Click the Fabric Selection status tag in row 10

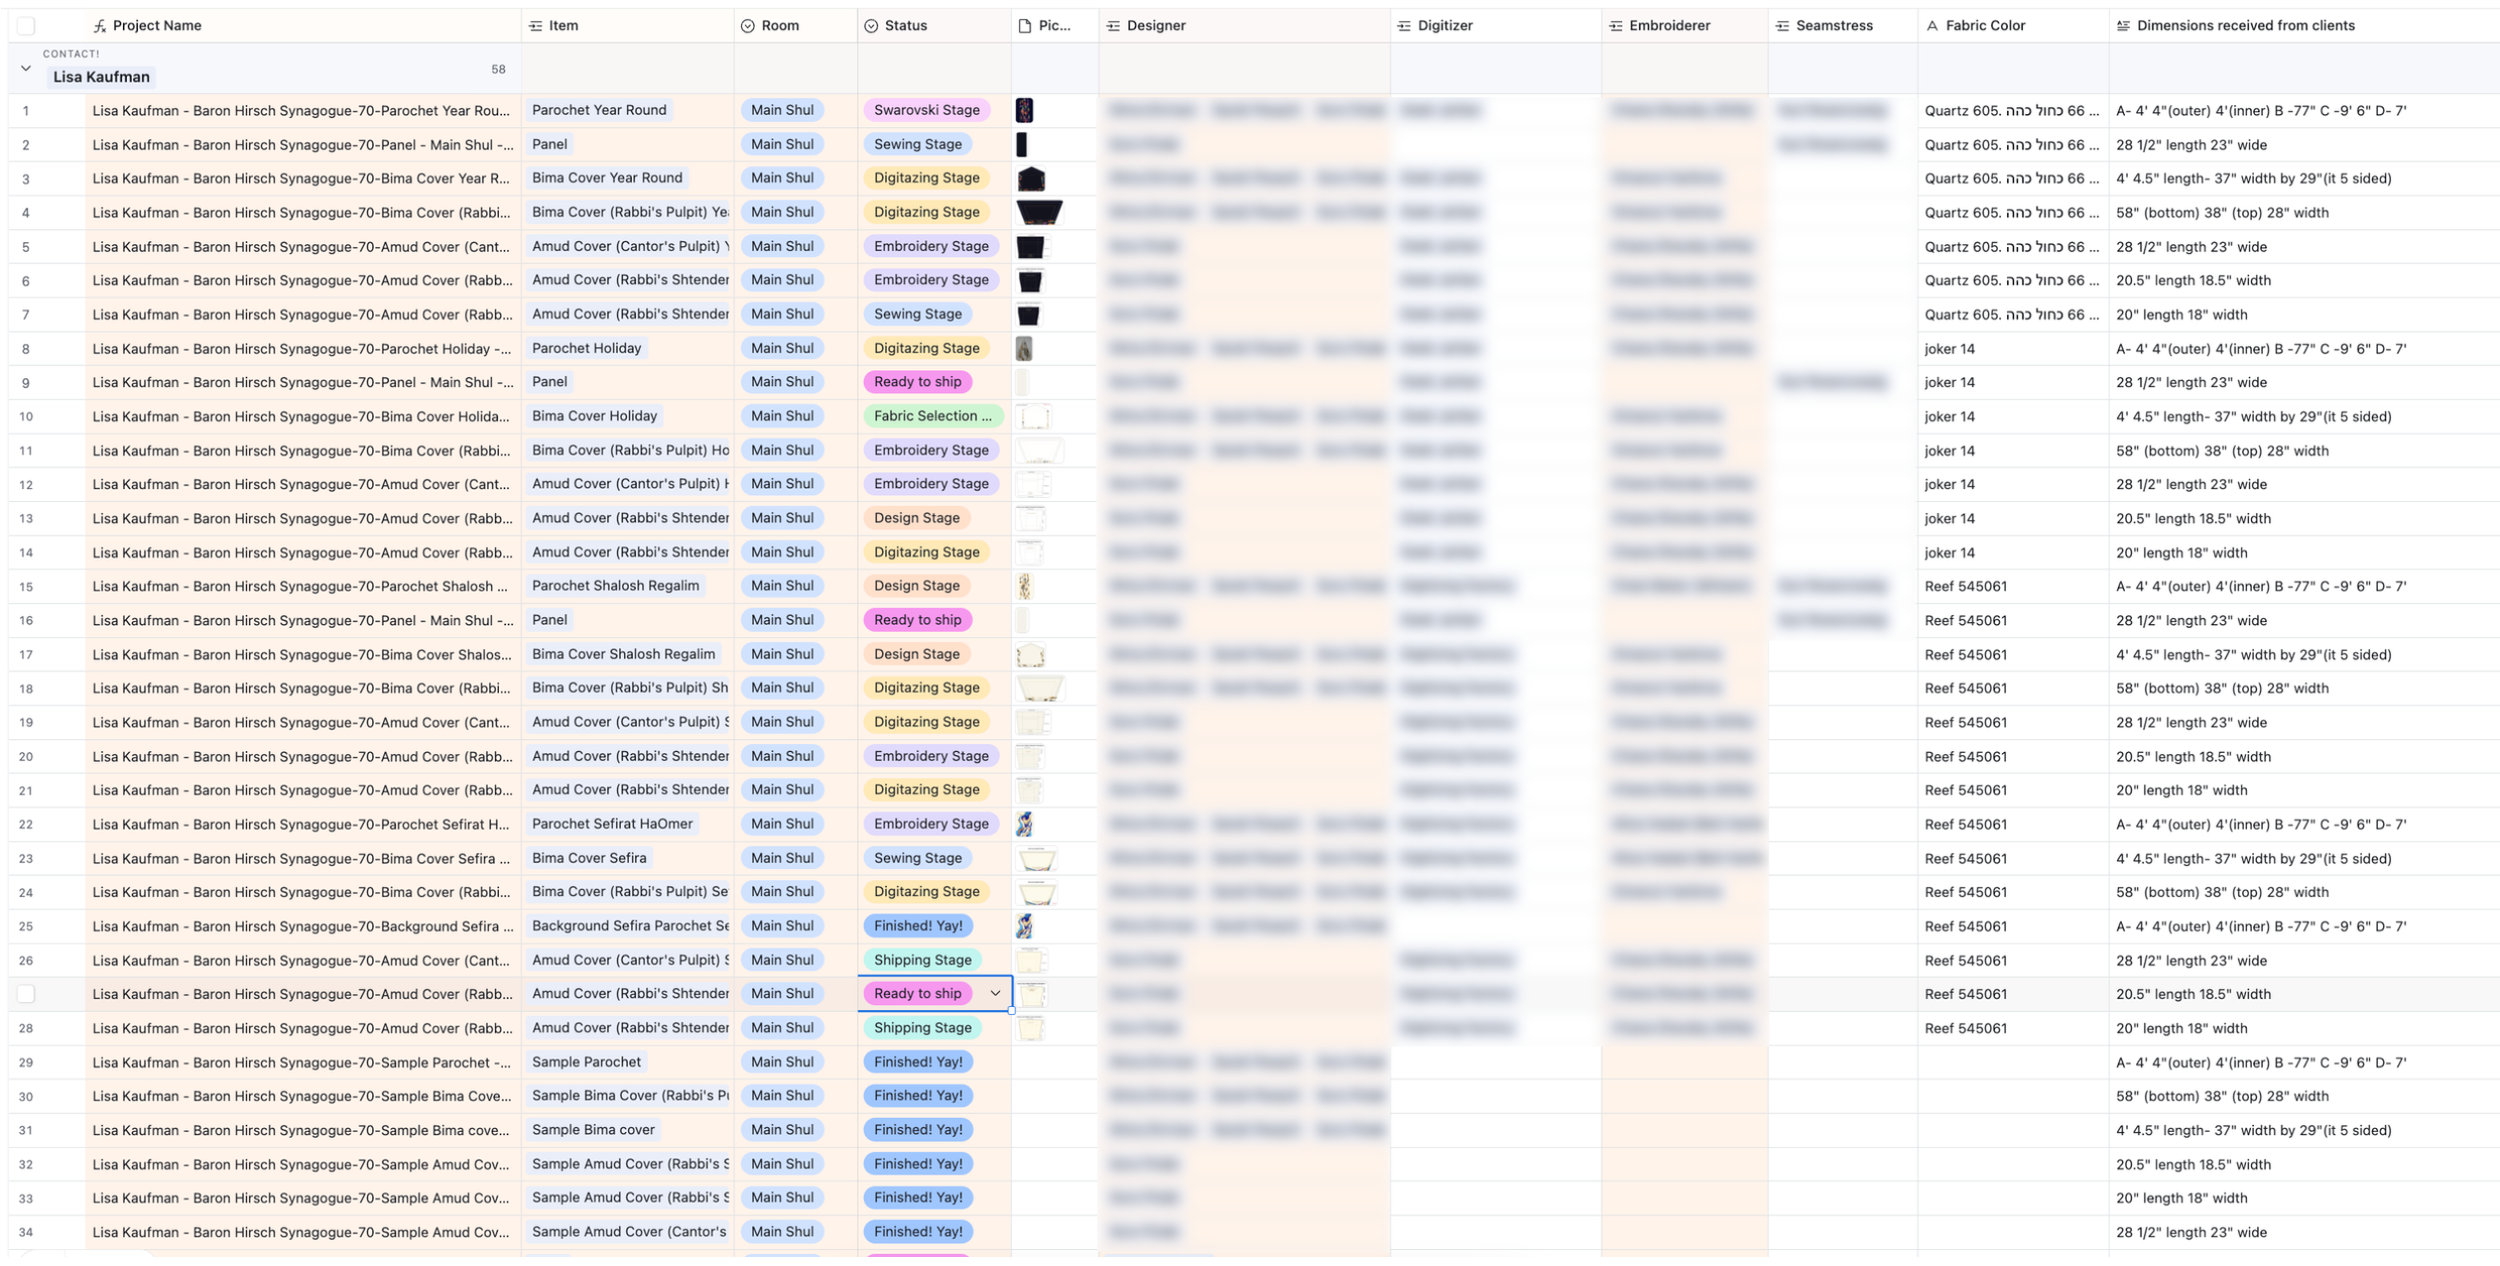(x=932, y=416)
